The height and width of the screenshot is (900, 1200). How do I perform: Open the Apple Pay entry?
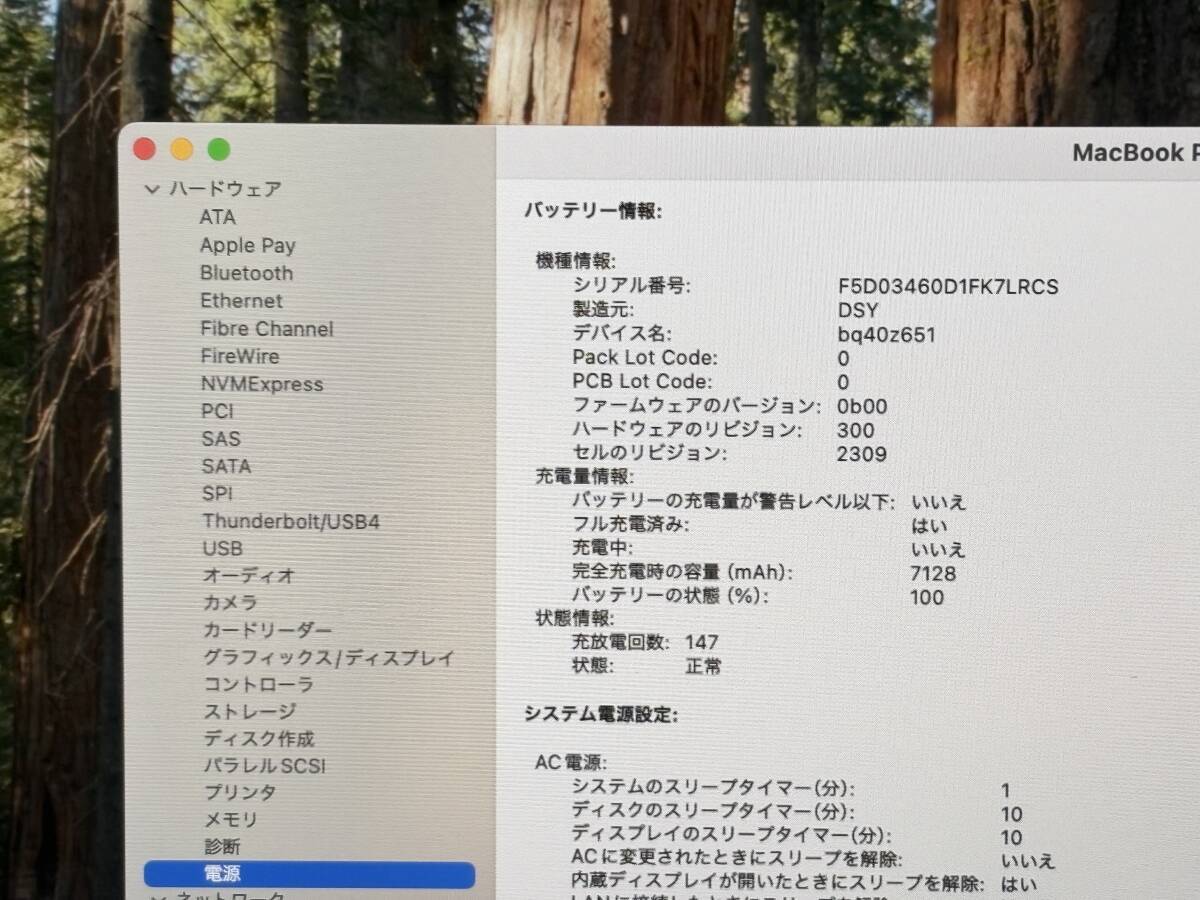(247, 245)
